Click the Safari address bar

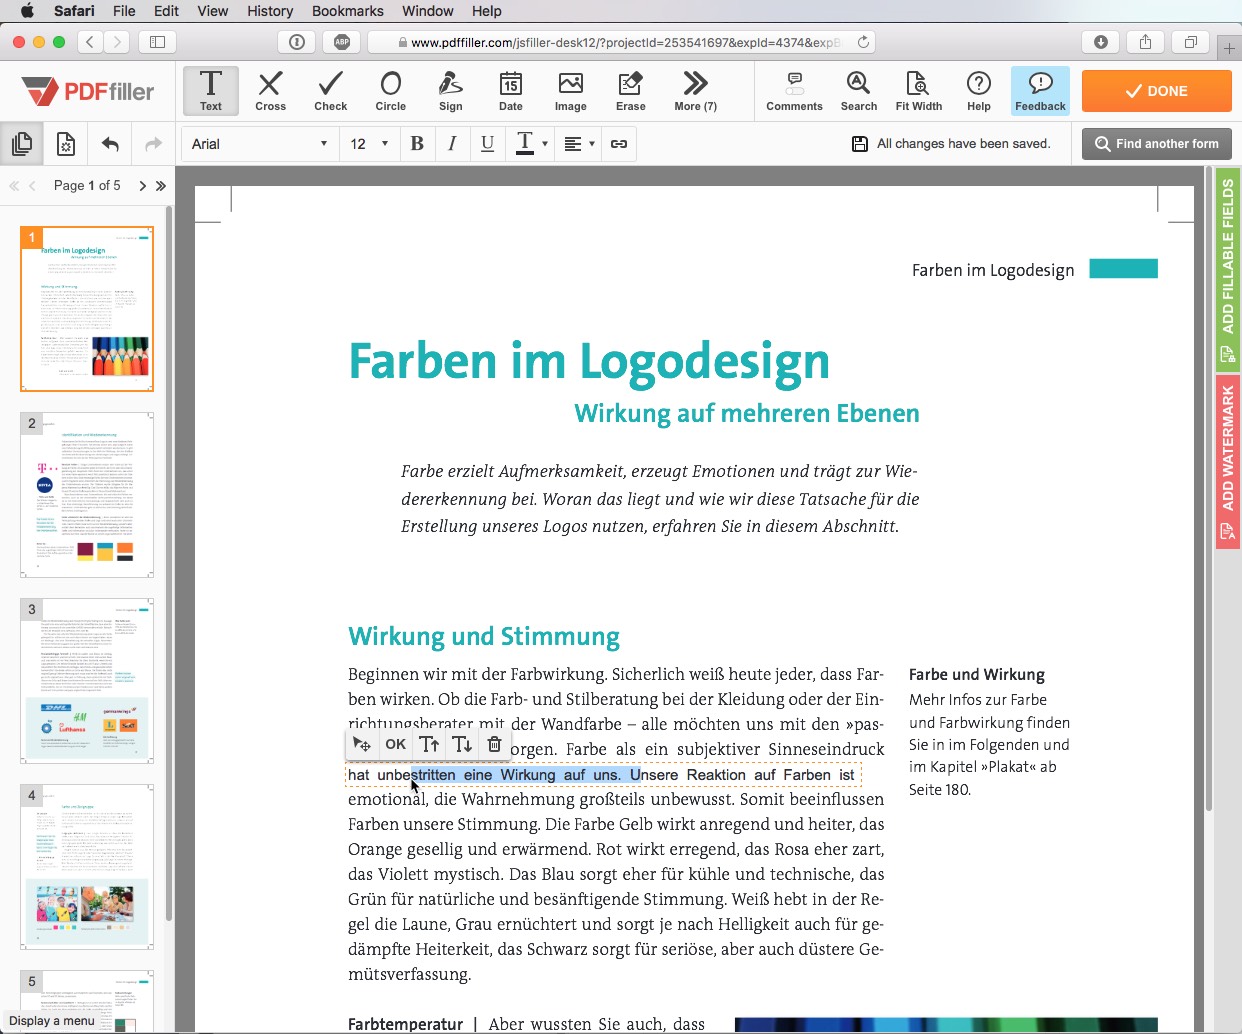[622, 42]
